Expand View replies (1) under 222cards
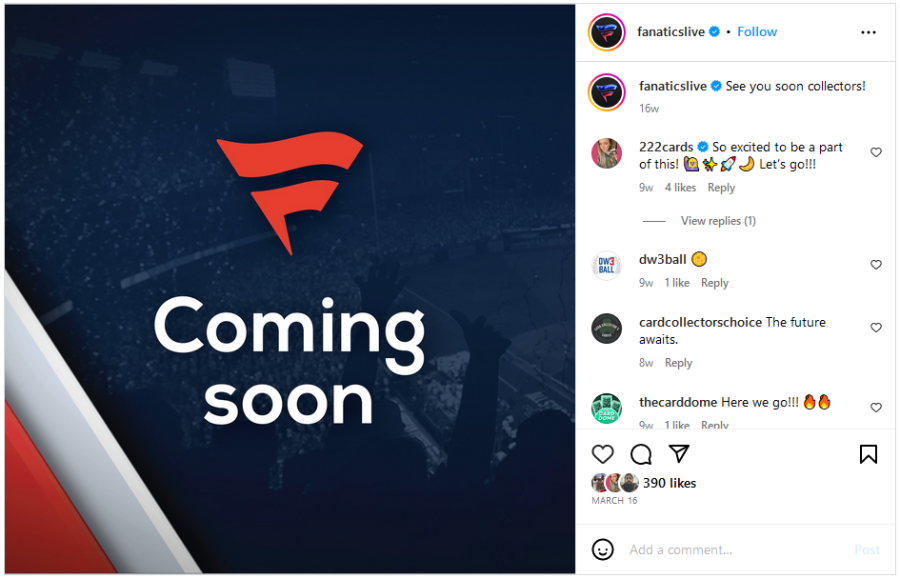900x579 pixels. coord(718,221)
